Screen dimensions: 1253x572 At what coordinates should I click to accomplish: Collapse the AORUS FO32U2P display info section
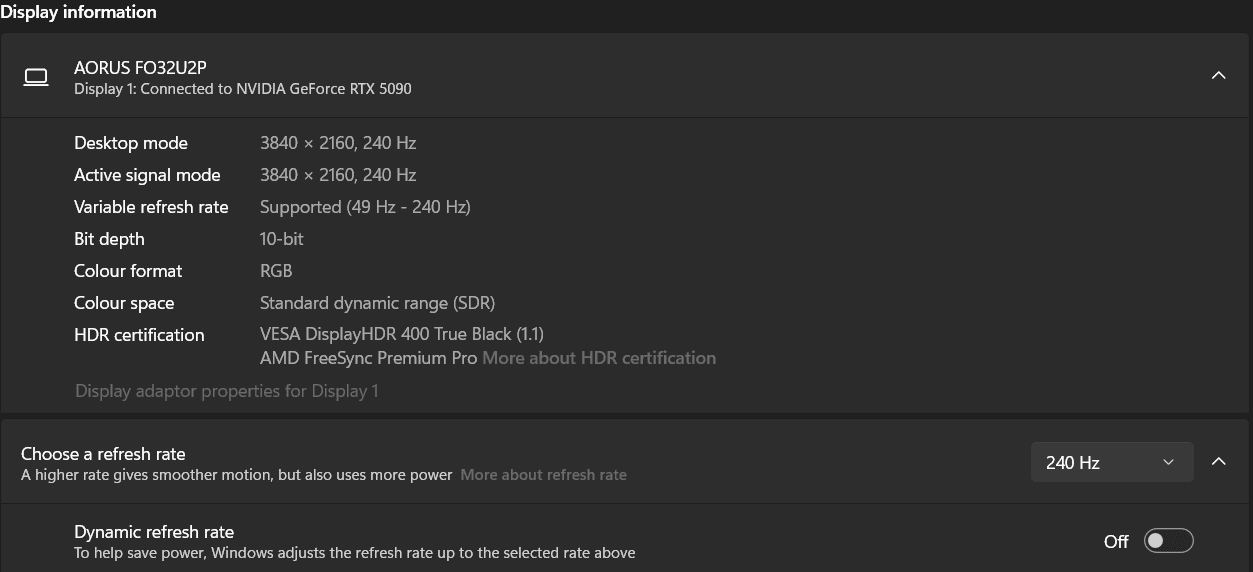click(x=1218, y=76)
